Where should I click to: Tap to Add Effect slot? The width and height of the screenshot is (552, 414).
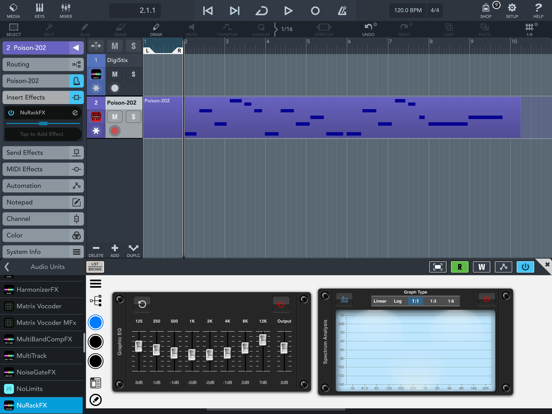(43, 134)
